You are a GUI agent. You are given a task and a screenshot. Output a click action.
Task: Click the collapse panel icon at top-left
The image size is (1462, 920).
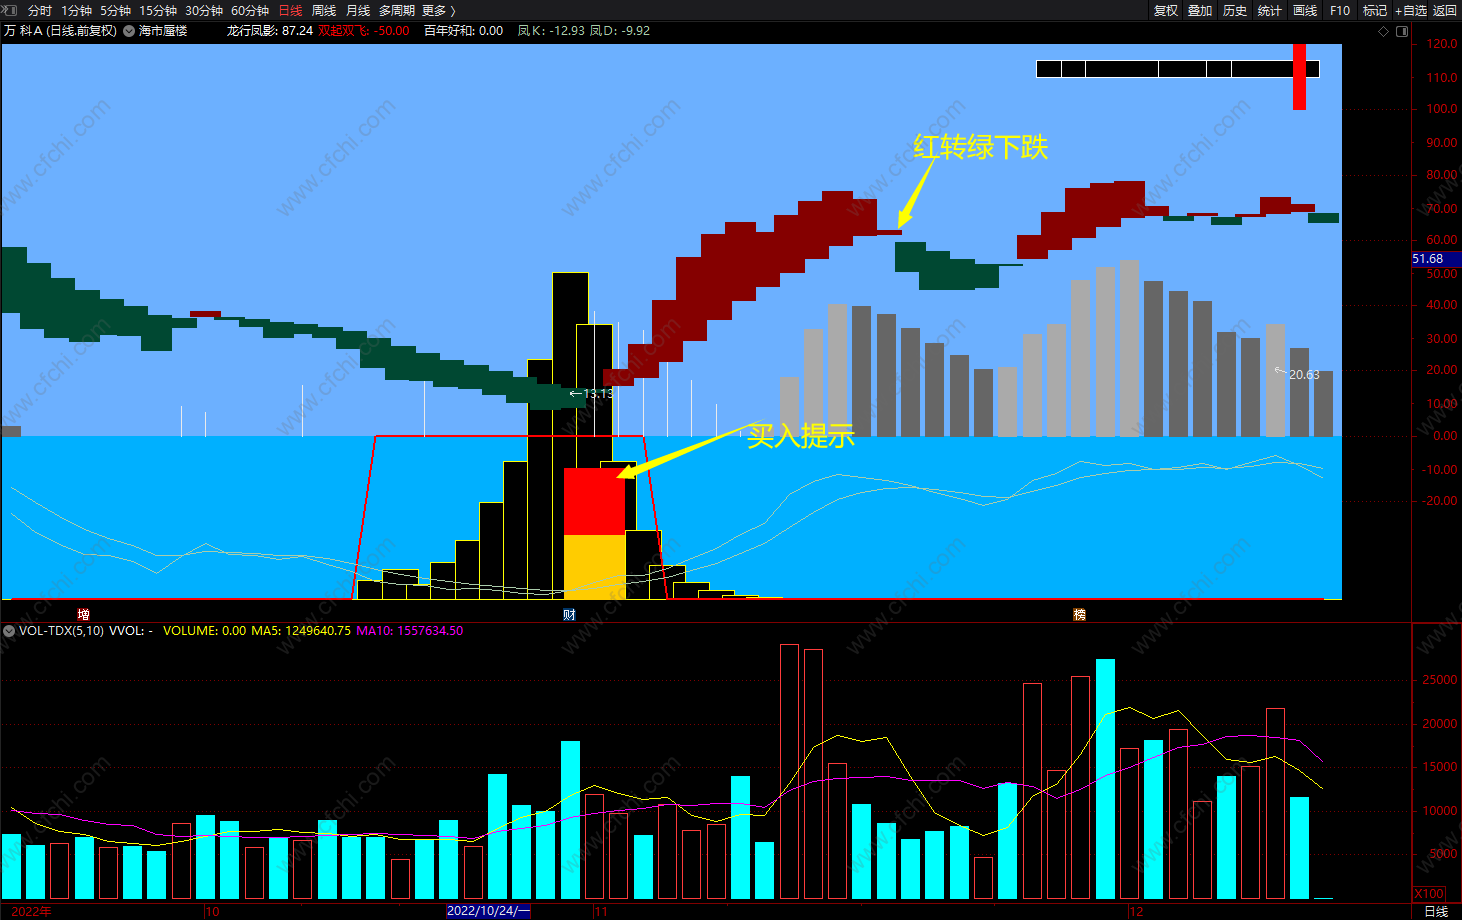10,10
